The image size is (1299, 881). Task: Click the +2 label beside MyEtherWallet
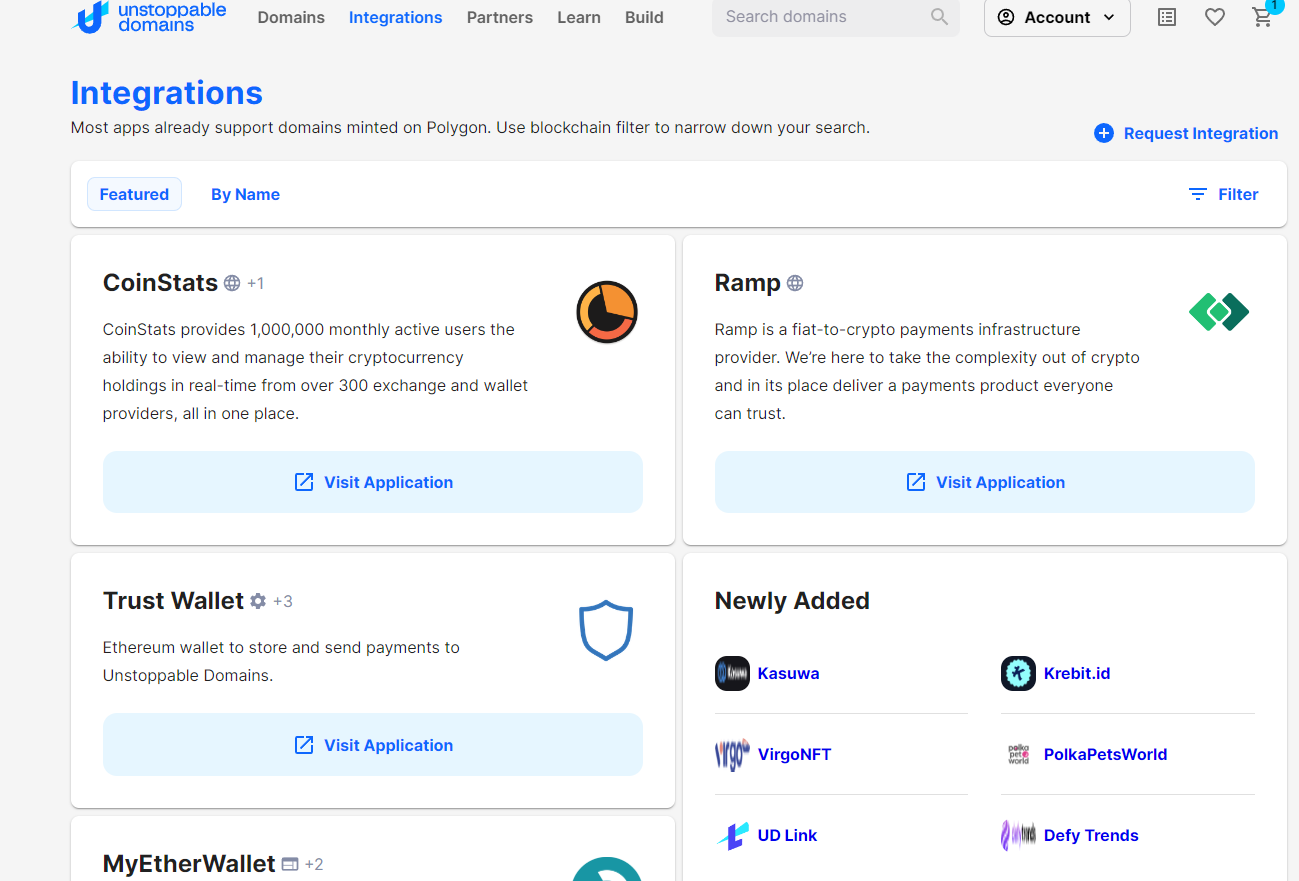click(314, 864)
